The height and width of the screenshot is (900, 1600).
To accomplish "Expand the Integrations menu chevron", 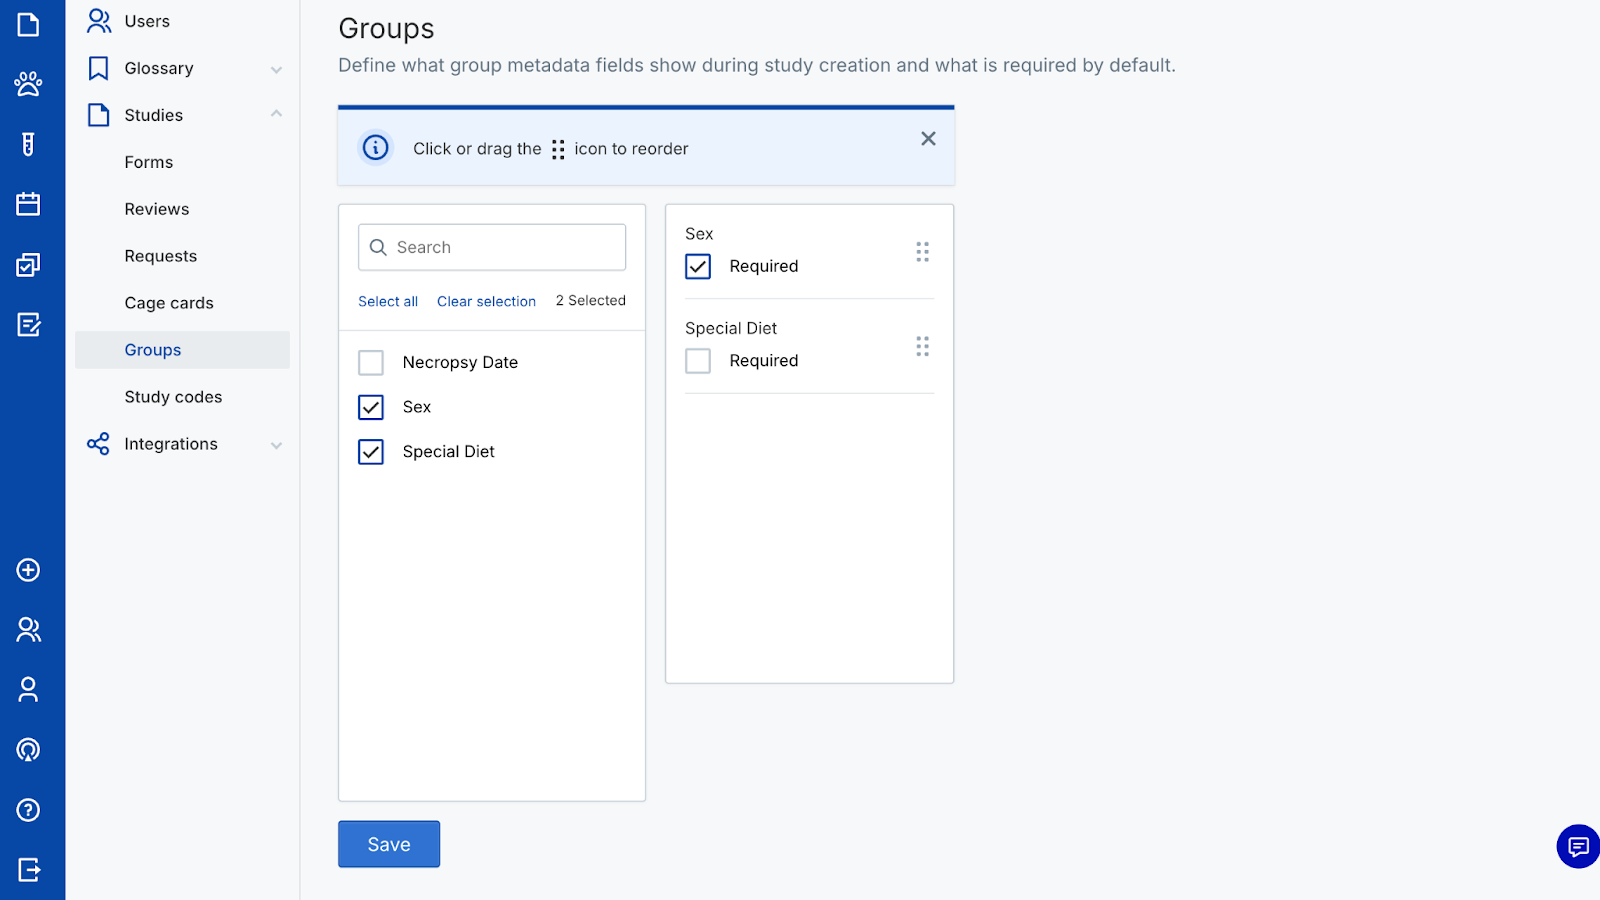I will pyautogui.click(x=276, y=445).
